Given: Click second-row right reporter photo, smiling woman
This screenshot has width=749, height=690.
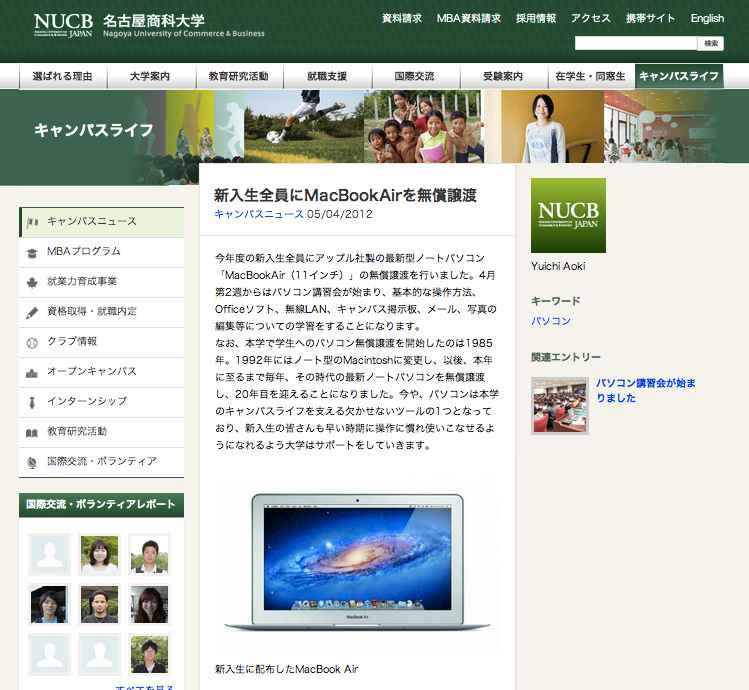Looking at the screenshot, I should pos(150,604).
